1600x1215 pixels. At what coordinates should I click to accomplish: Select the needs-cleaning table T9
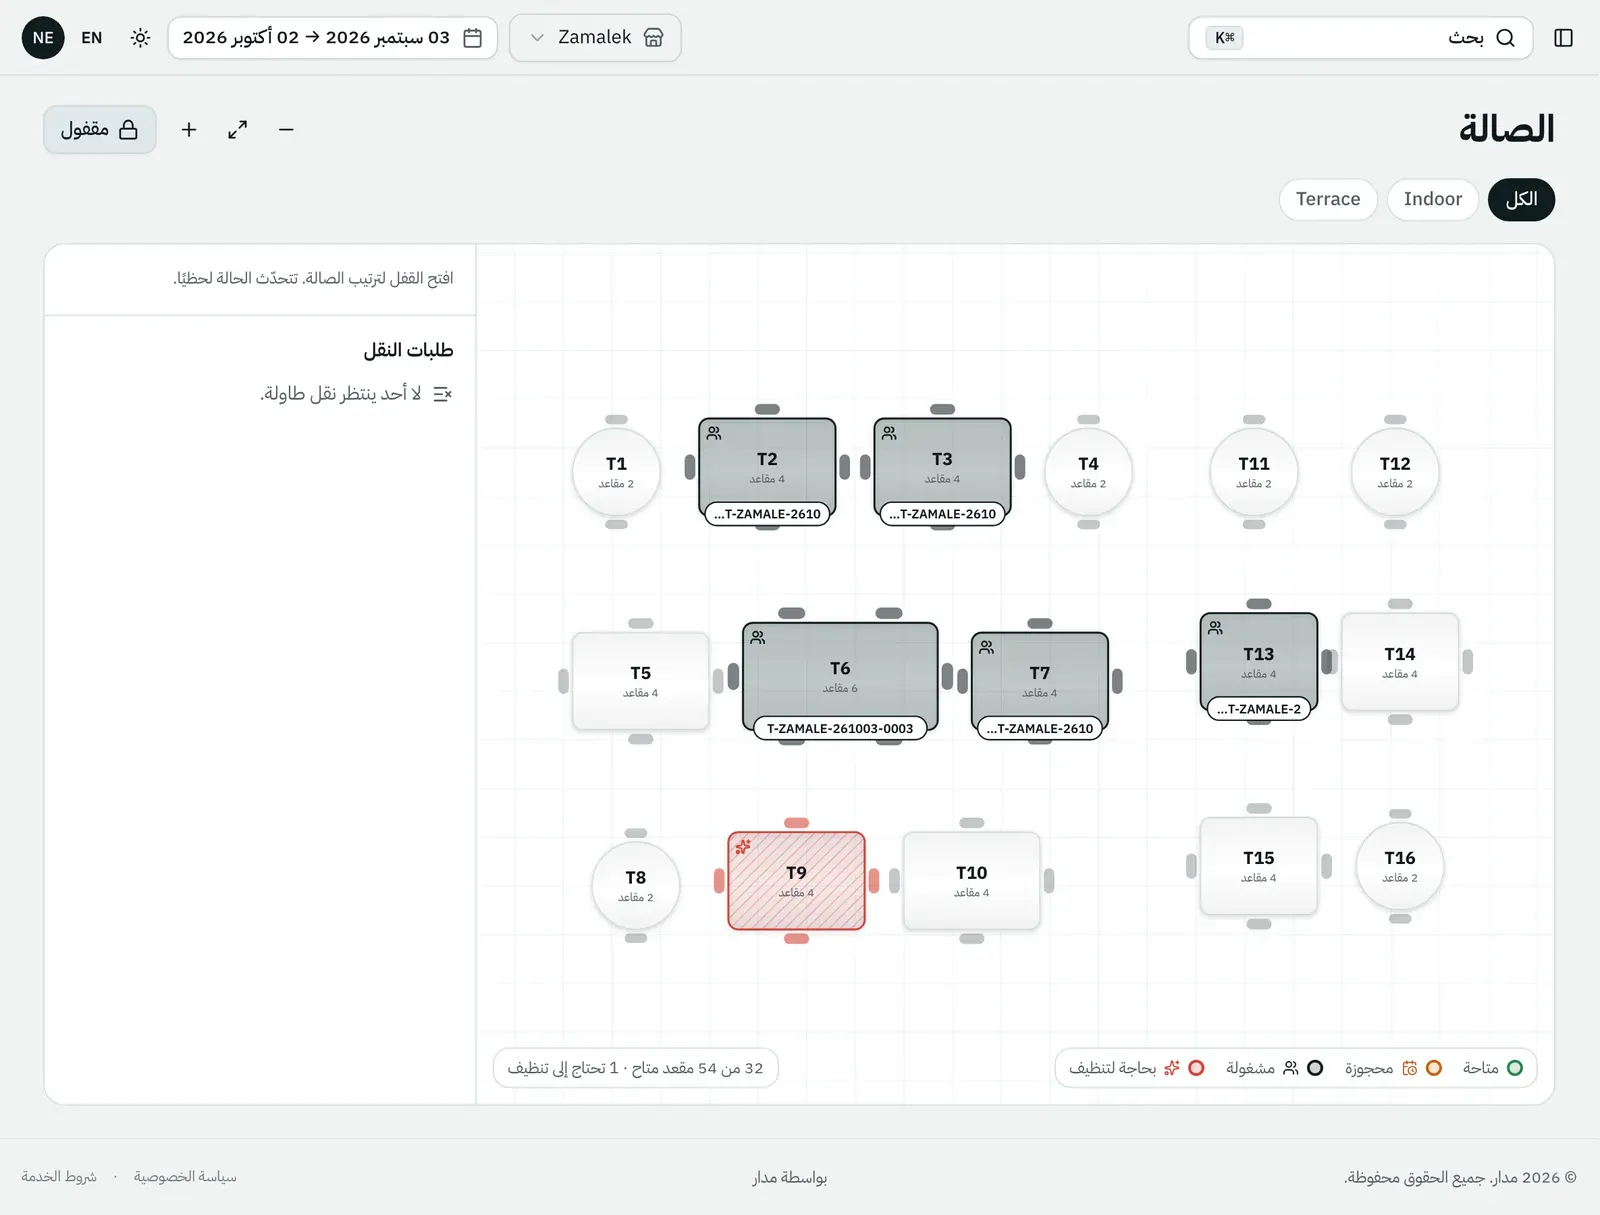point(796,881)
